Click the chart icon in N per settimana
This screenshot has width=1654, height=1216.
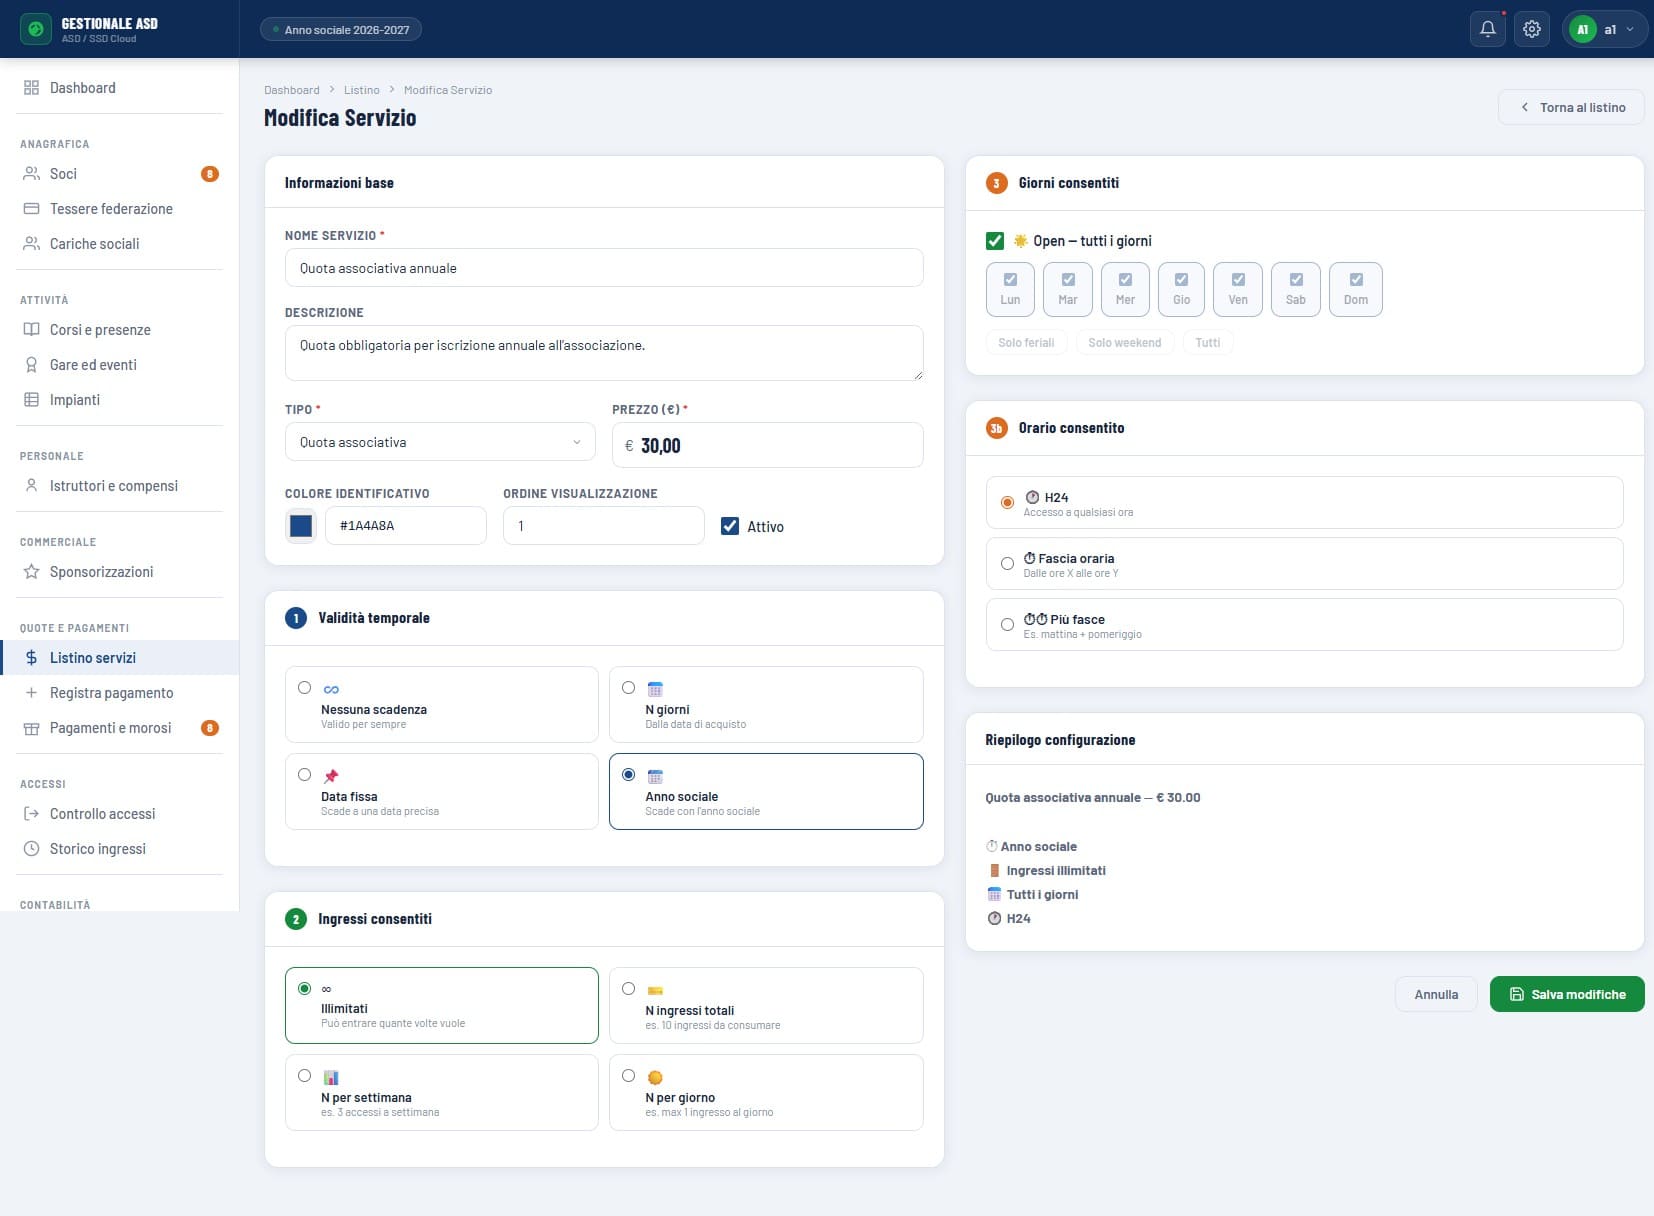331,1077
